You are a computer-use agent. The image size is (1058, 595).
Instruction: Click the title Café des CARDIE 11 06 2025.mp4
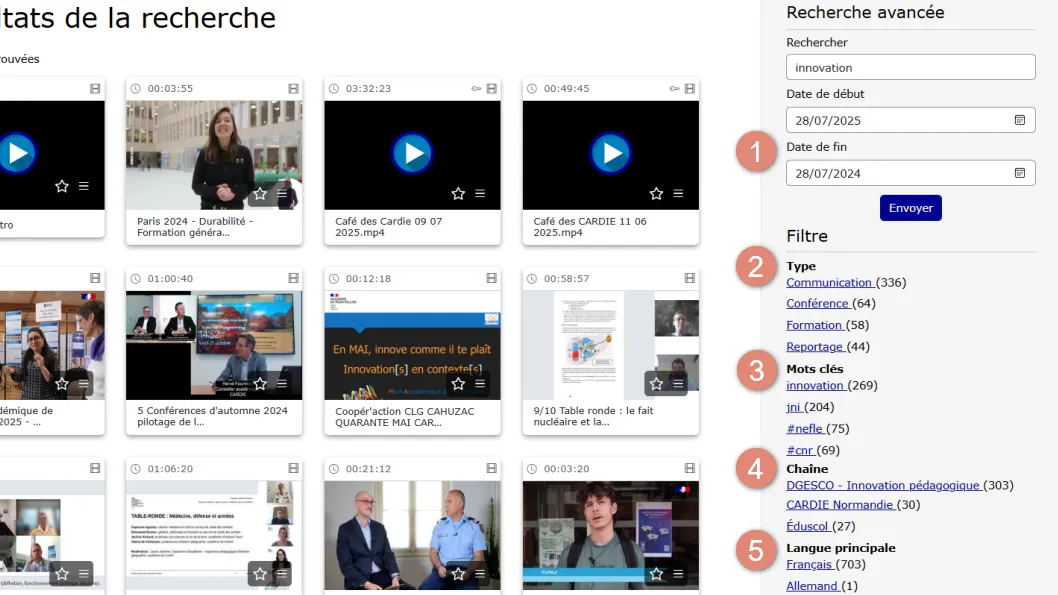click(590, 227)
